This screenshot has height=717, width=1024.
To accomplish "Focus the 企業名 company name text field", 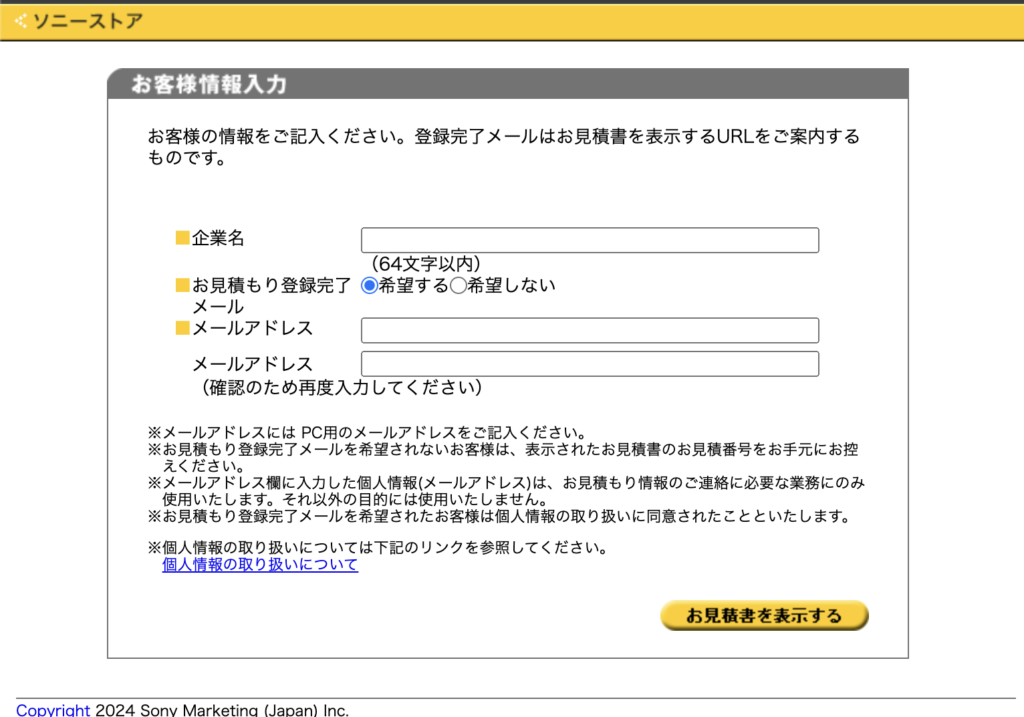I will pos(589,240).
